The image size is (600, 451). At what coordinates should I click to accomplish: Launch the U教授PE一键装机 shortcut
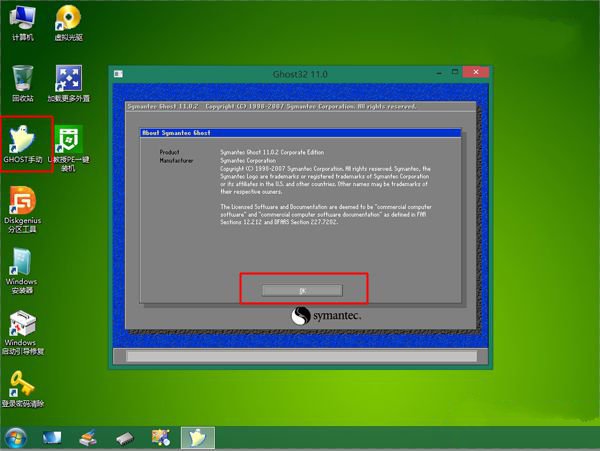(68, 148)
